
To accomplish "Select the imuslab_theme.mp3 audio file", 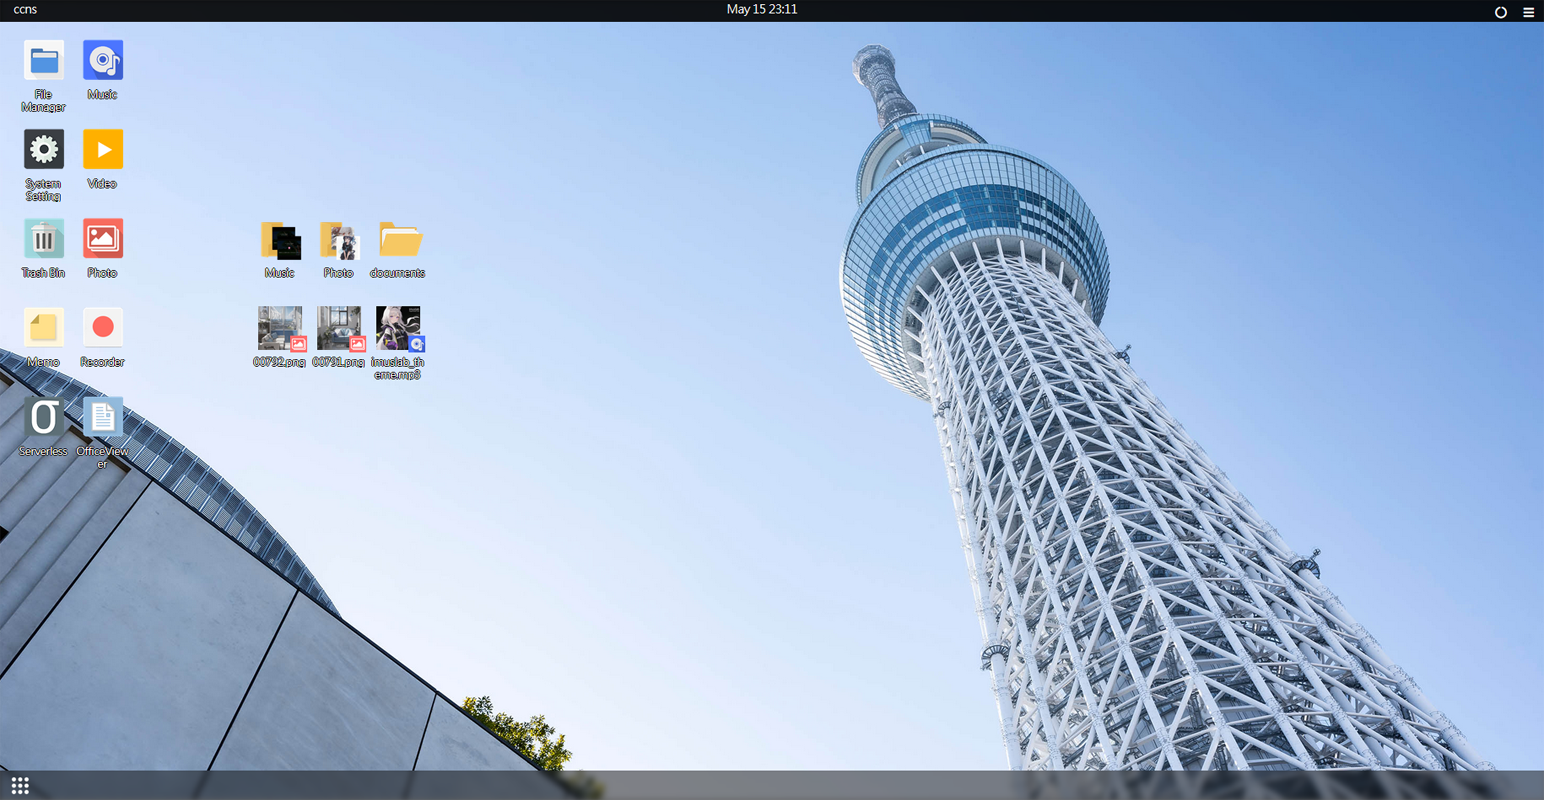I will pyautogui.click(x=398, y=330).
